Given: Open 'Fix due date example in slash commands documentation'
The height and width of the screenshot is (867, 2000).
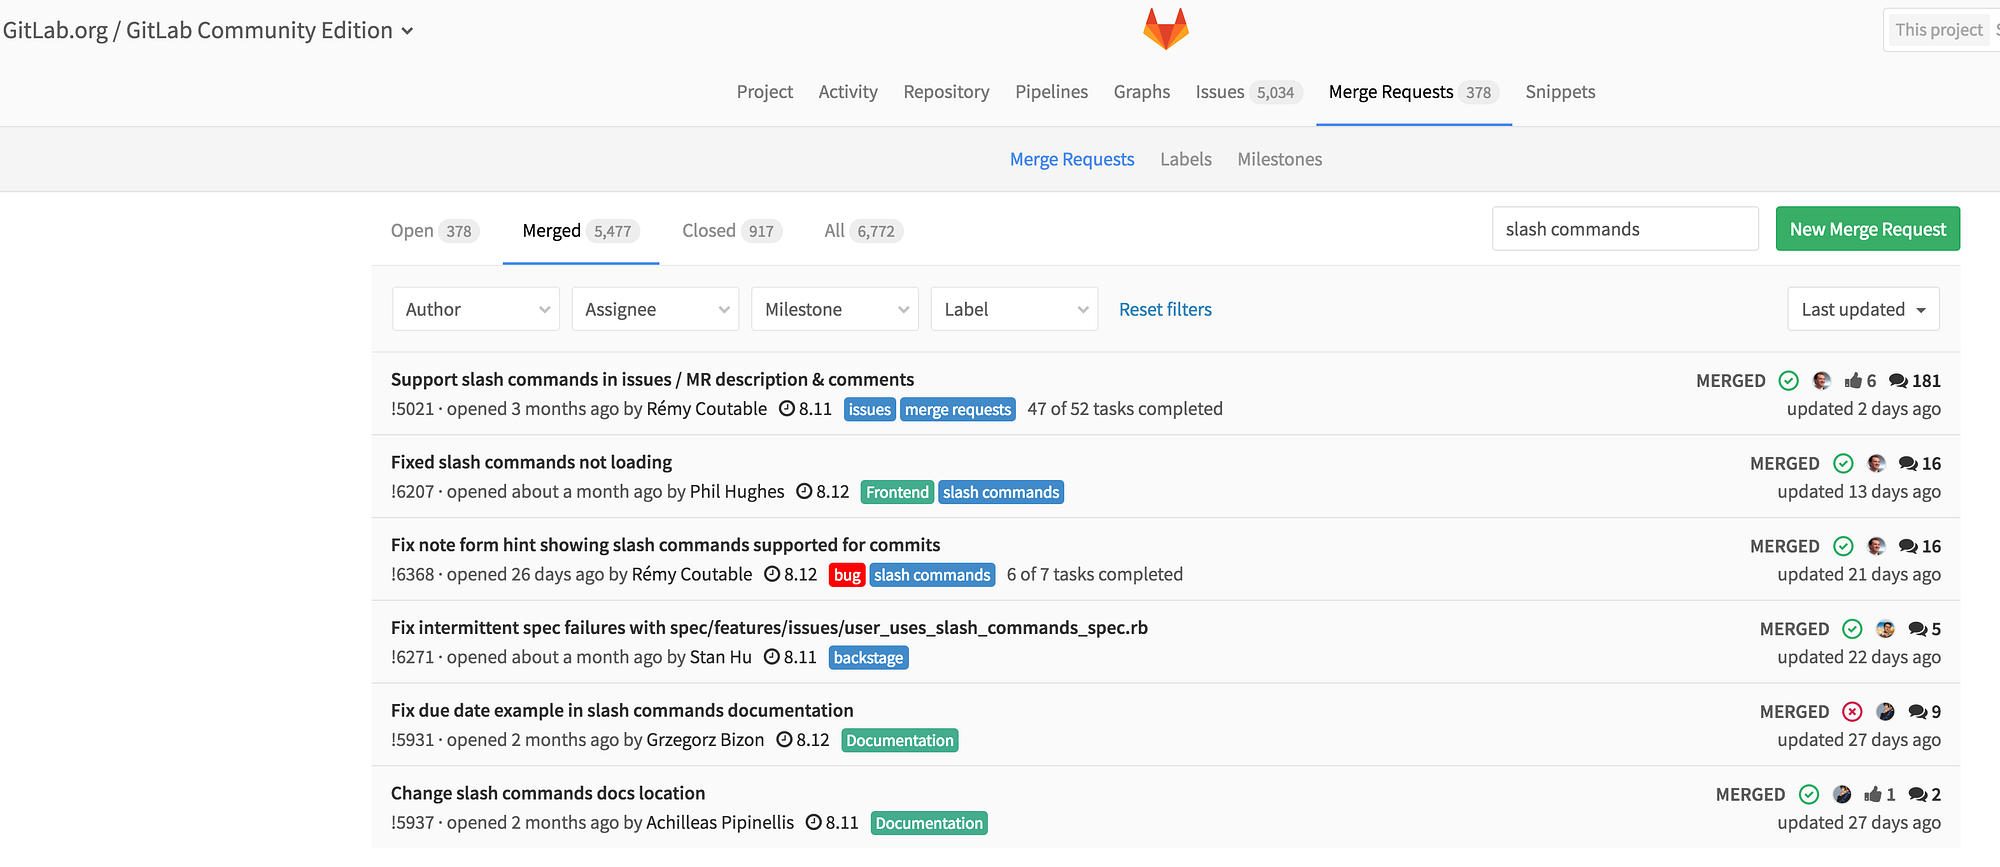Looking at the screenshot, I should coord(622,711).
